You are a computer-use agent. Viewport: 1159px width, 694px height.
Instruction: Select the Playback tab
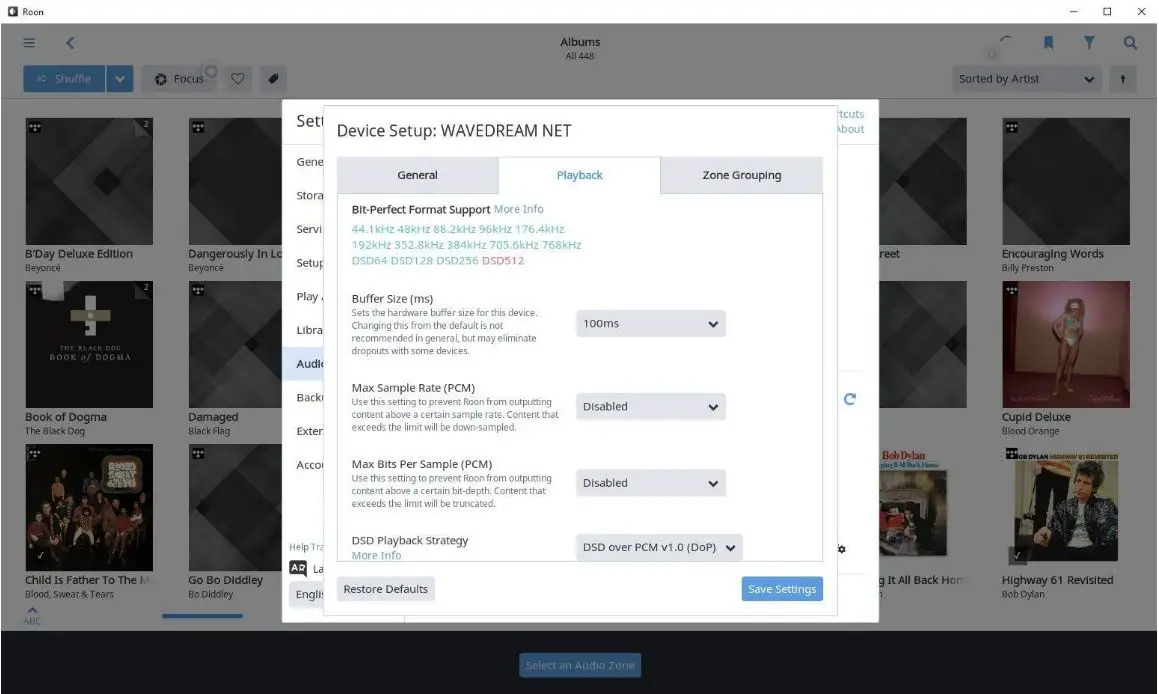(x=580, y=175)
